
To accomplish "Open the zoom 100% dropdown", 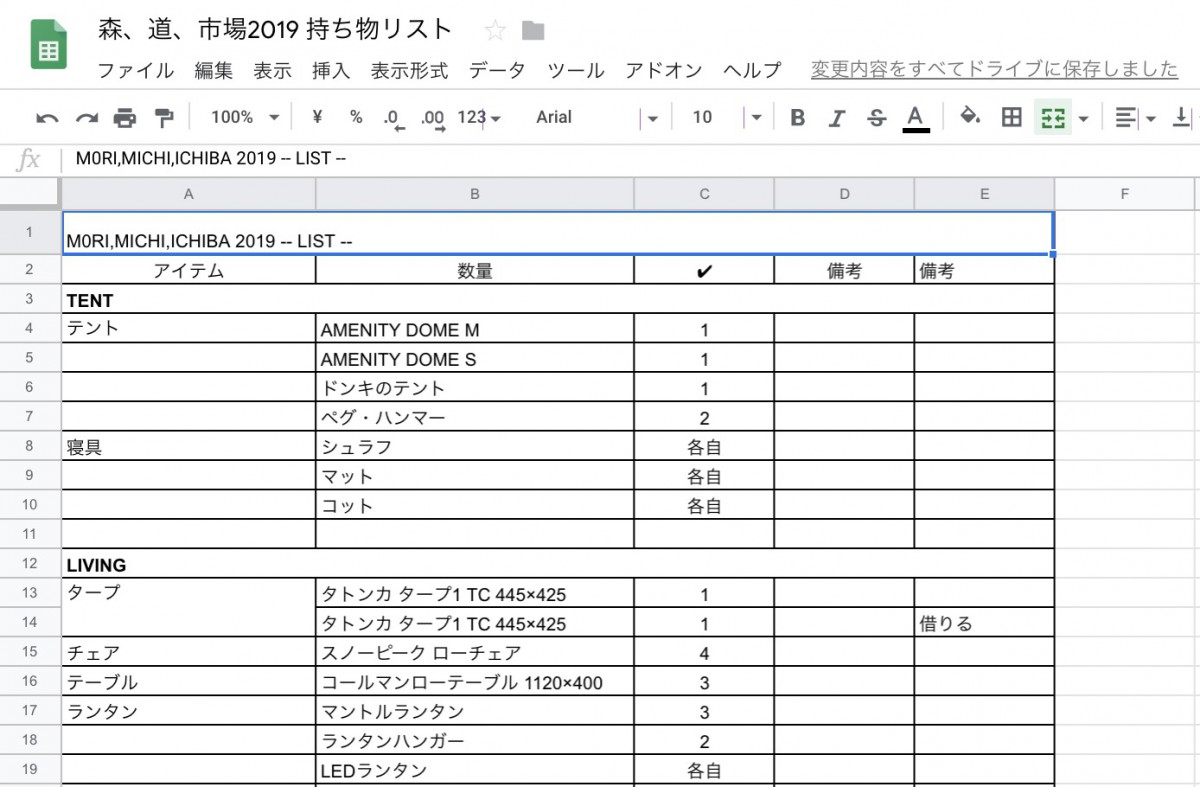I will click(245, 117).
